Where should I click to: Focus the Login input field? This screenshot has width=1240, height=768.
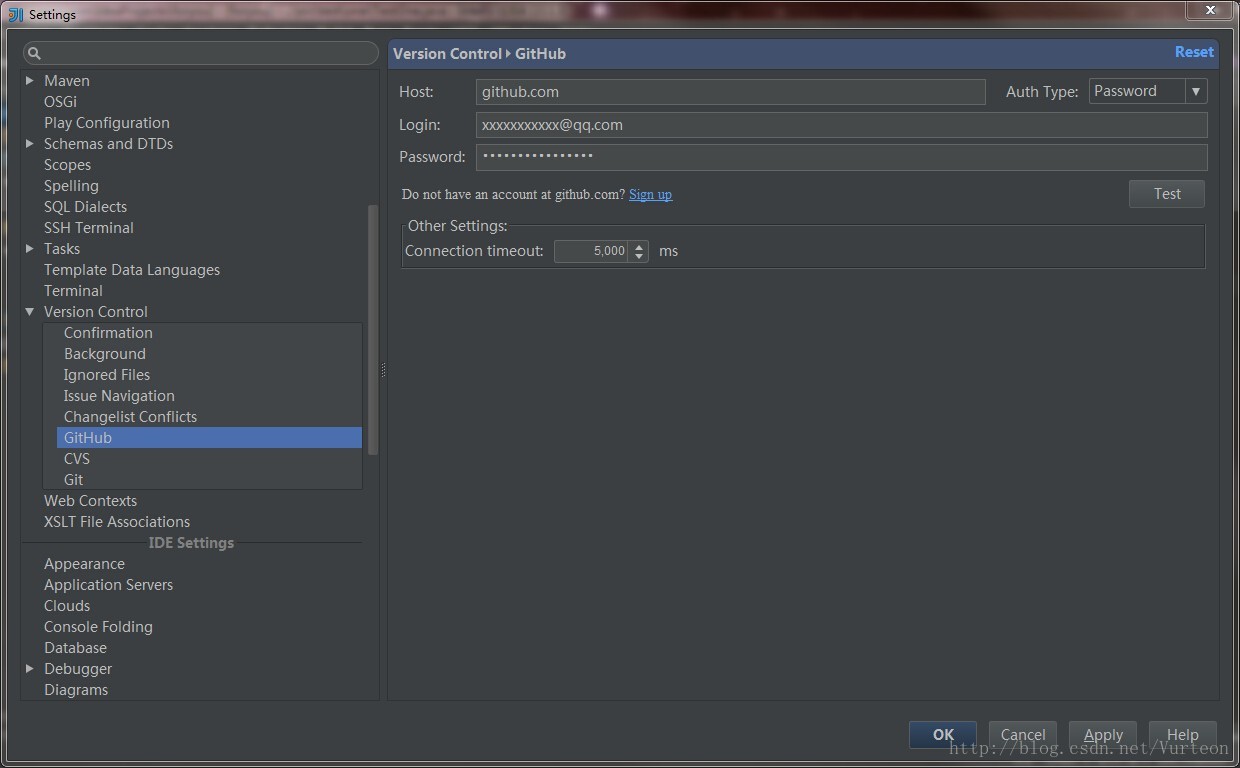842,125
